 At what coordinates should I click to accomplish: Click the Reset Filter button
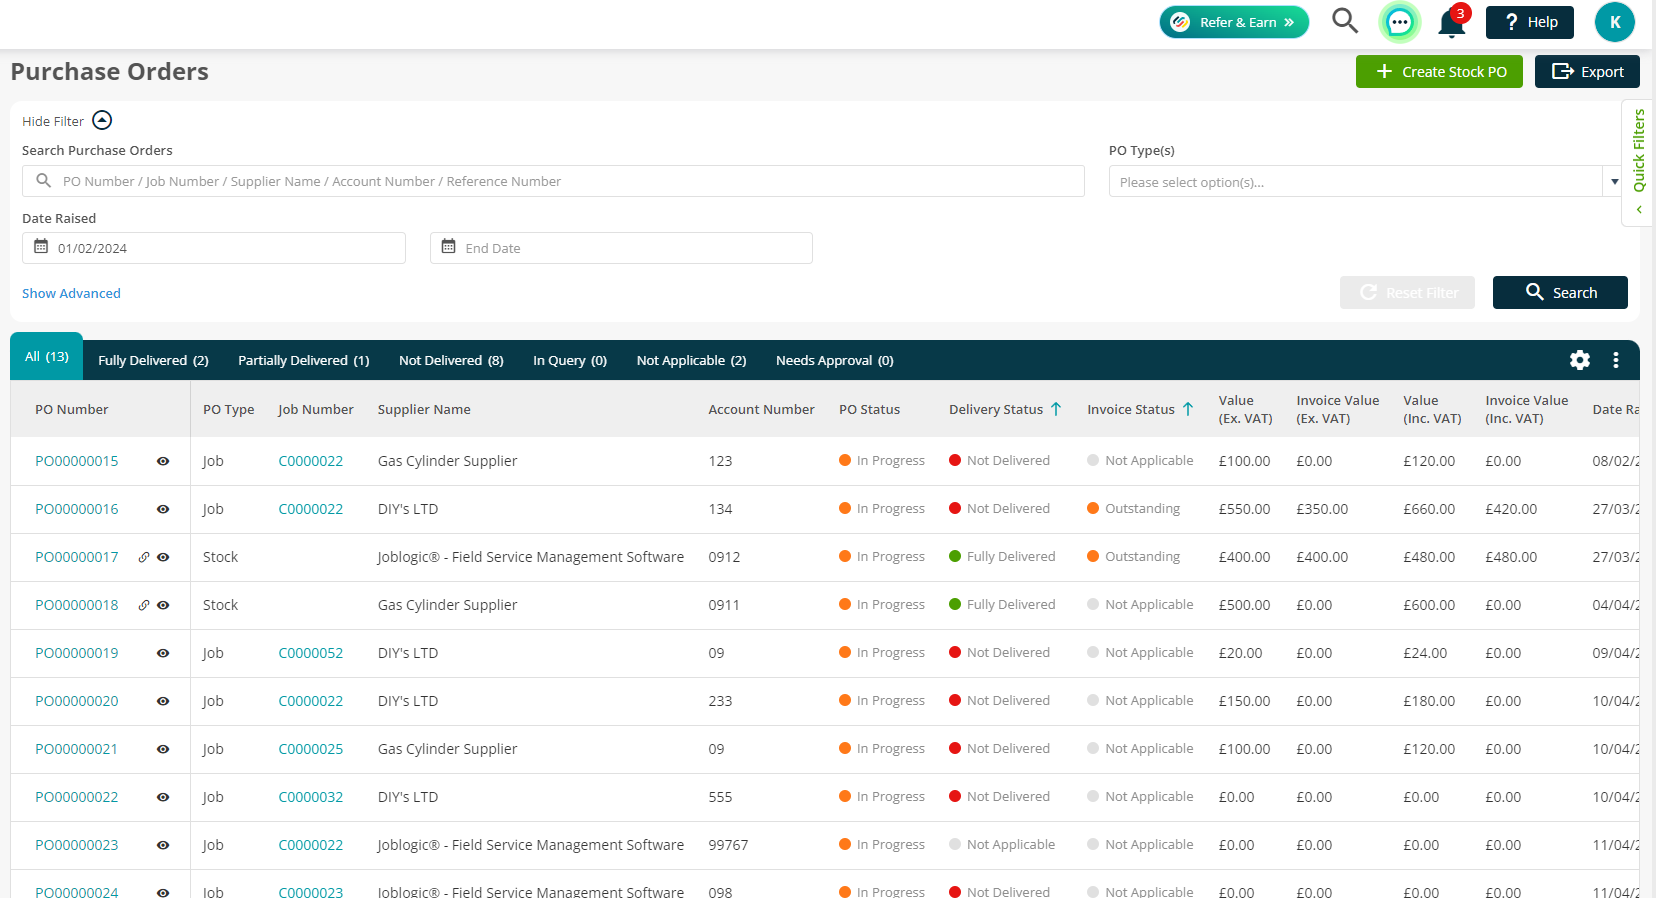click(x=1407, y=292)
